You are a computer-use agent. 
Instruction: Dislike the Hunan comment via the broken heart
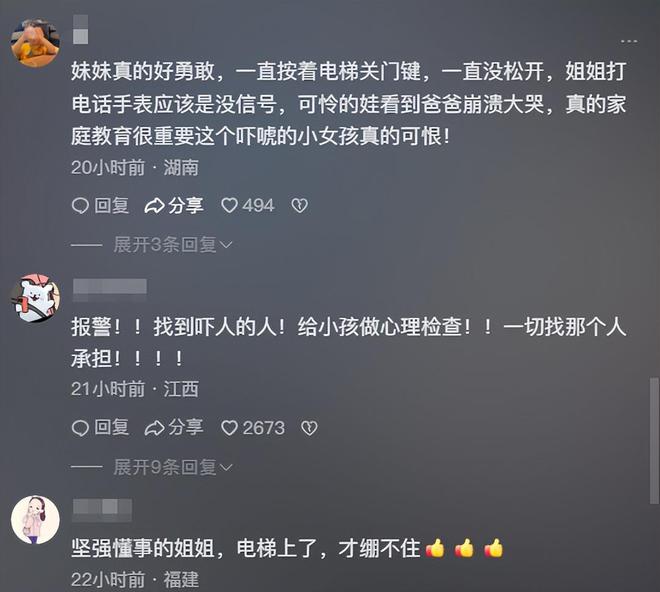300,205
